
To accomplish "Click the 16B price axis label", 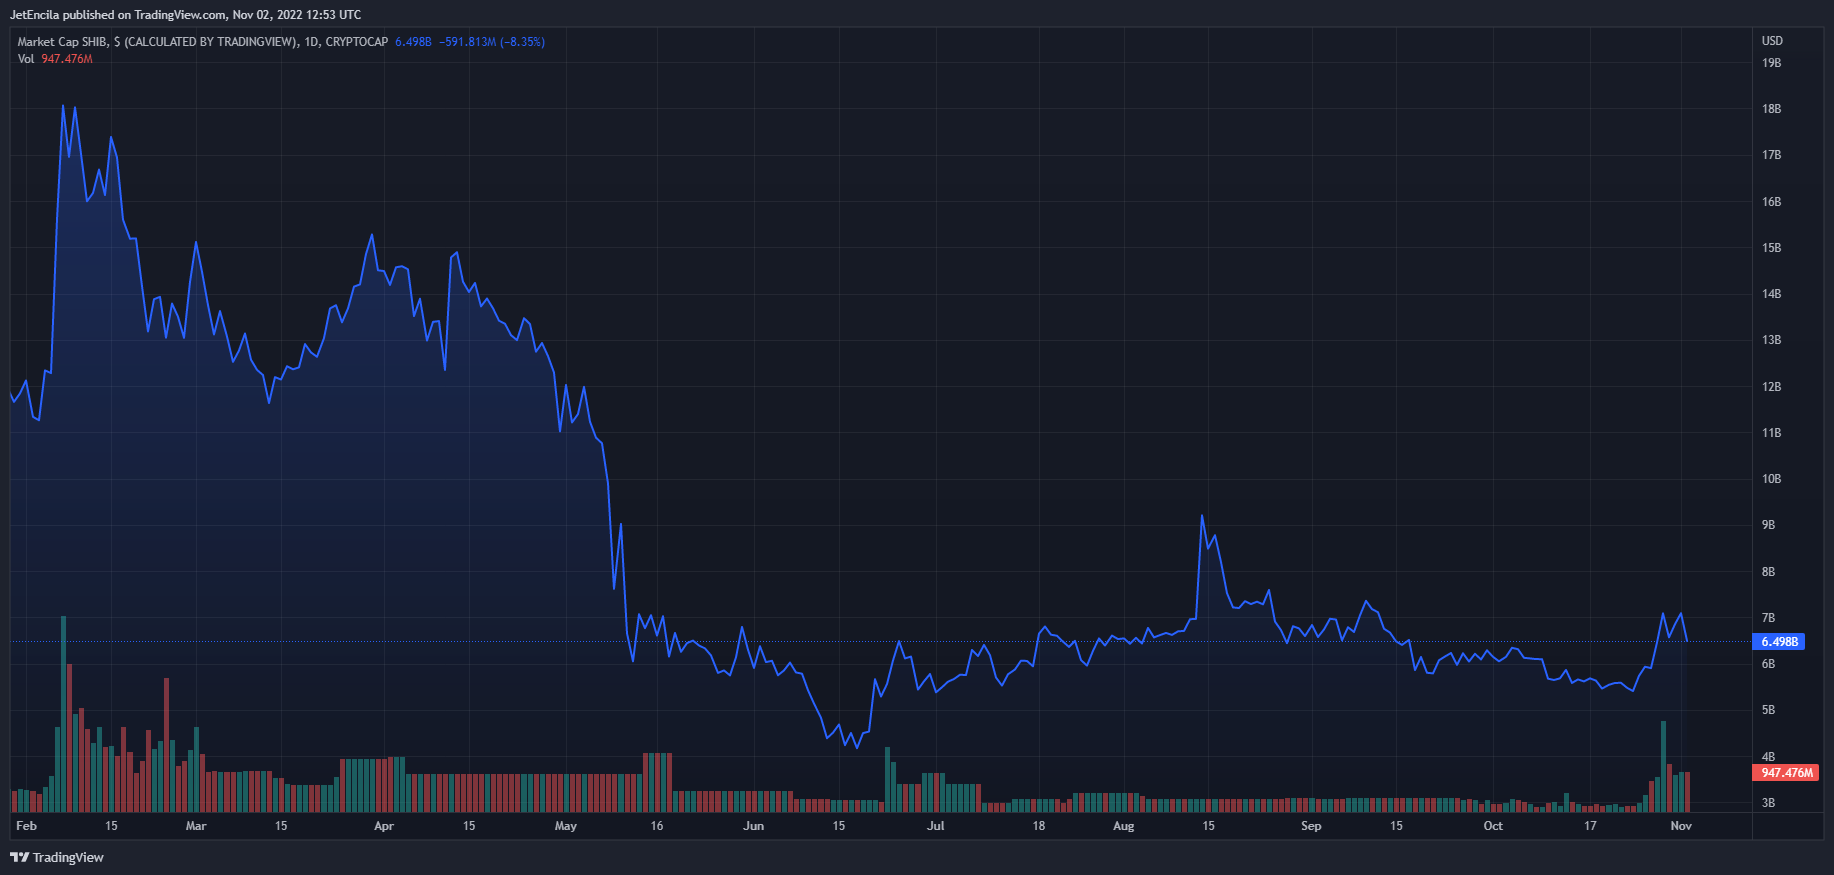I will coord(1771,202).
